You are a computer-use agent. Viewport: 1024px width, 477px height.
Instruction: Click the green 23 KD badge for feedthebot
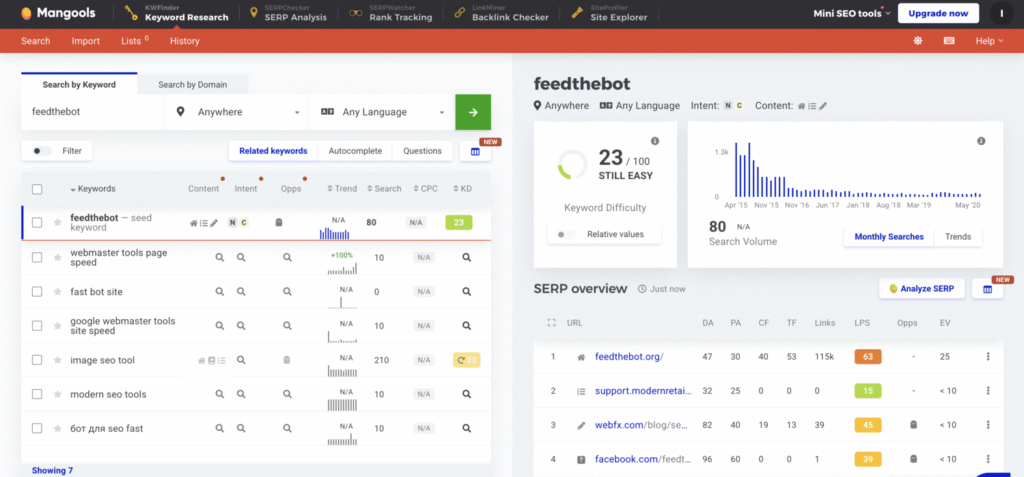point(458,222)
